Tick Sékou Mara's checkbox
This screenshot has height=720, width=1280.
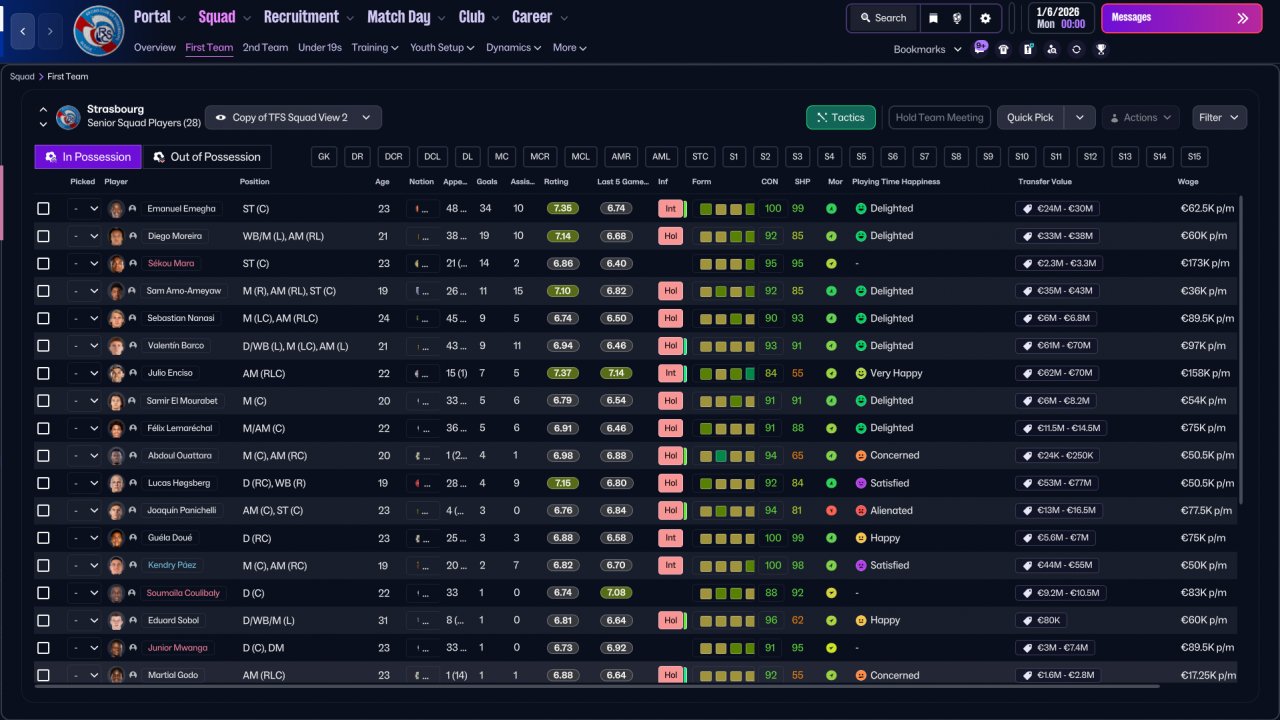pyautogui.click(x=43, y=264)
